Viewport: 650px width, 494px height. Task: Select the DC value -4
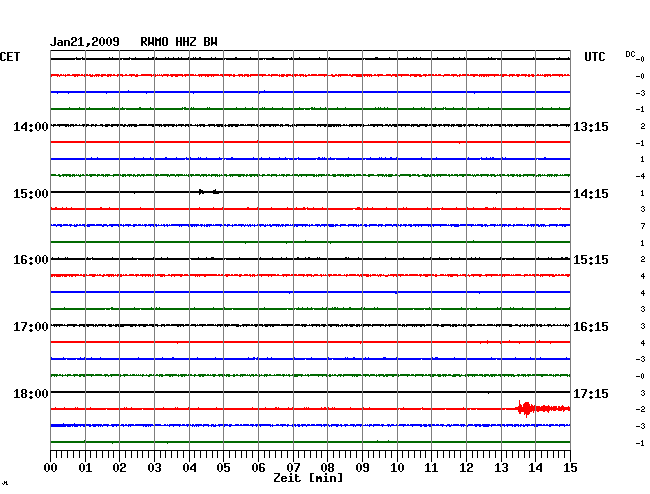pos(640,176)
